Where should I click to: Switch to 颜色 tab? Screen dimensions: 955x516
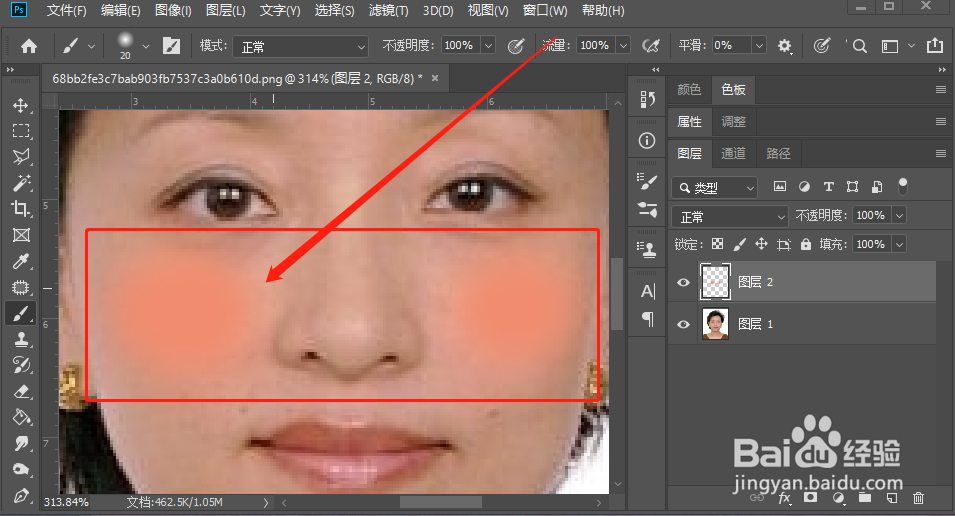(x=689, y=90)
